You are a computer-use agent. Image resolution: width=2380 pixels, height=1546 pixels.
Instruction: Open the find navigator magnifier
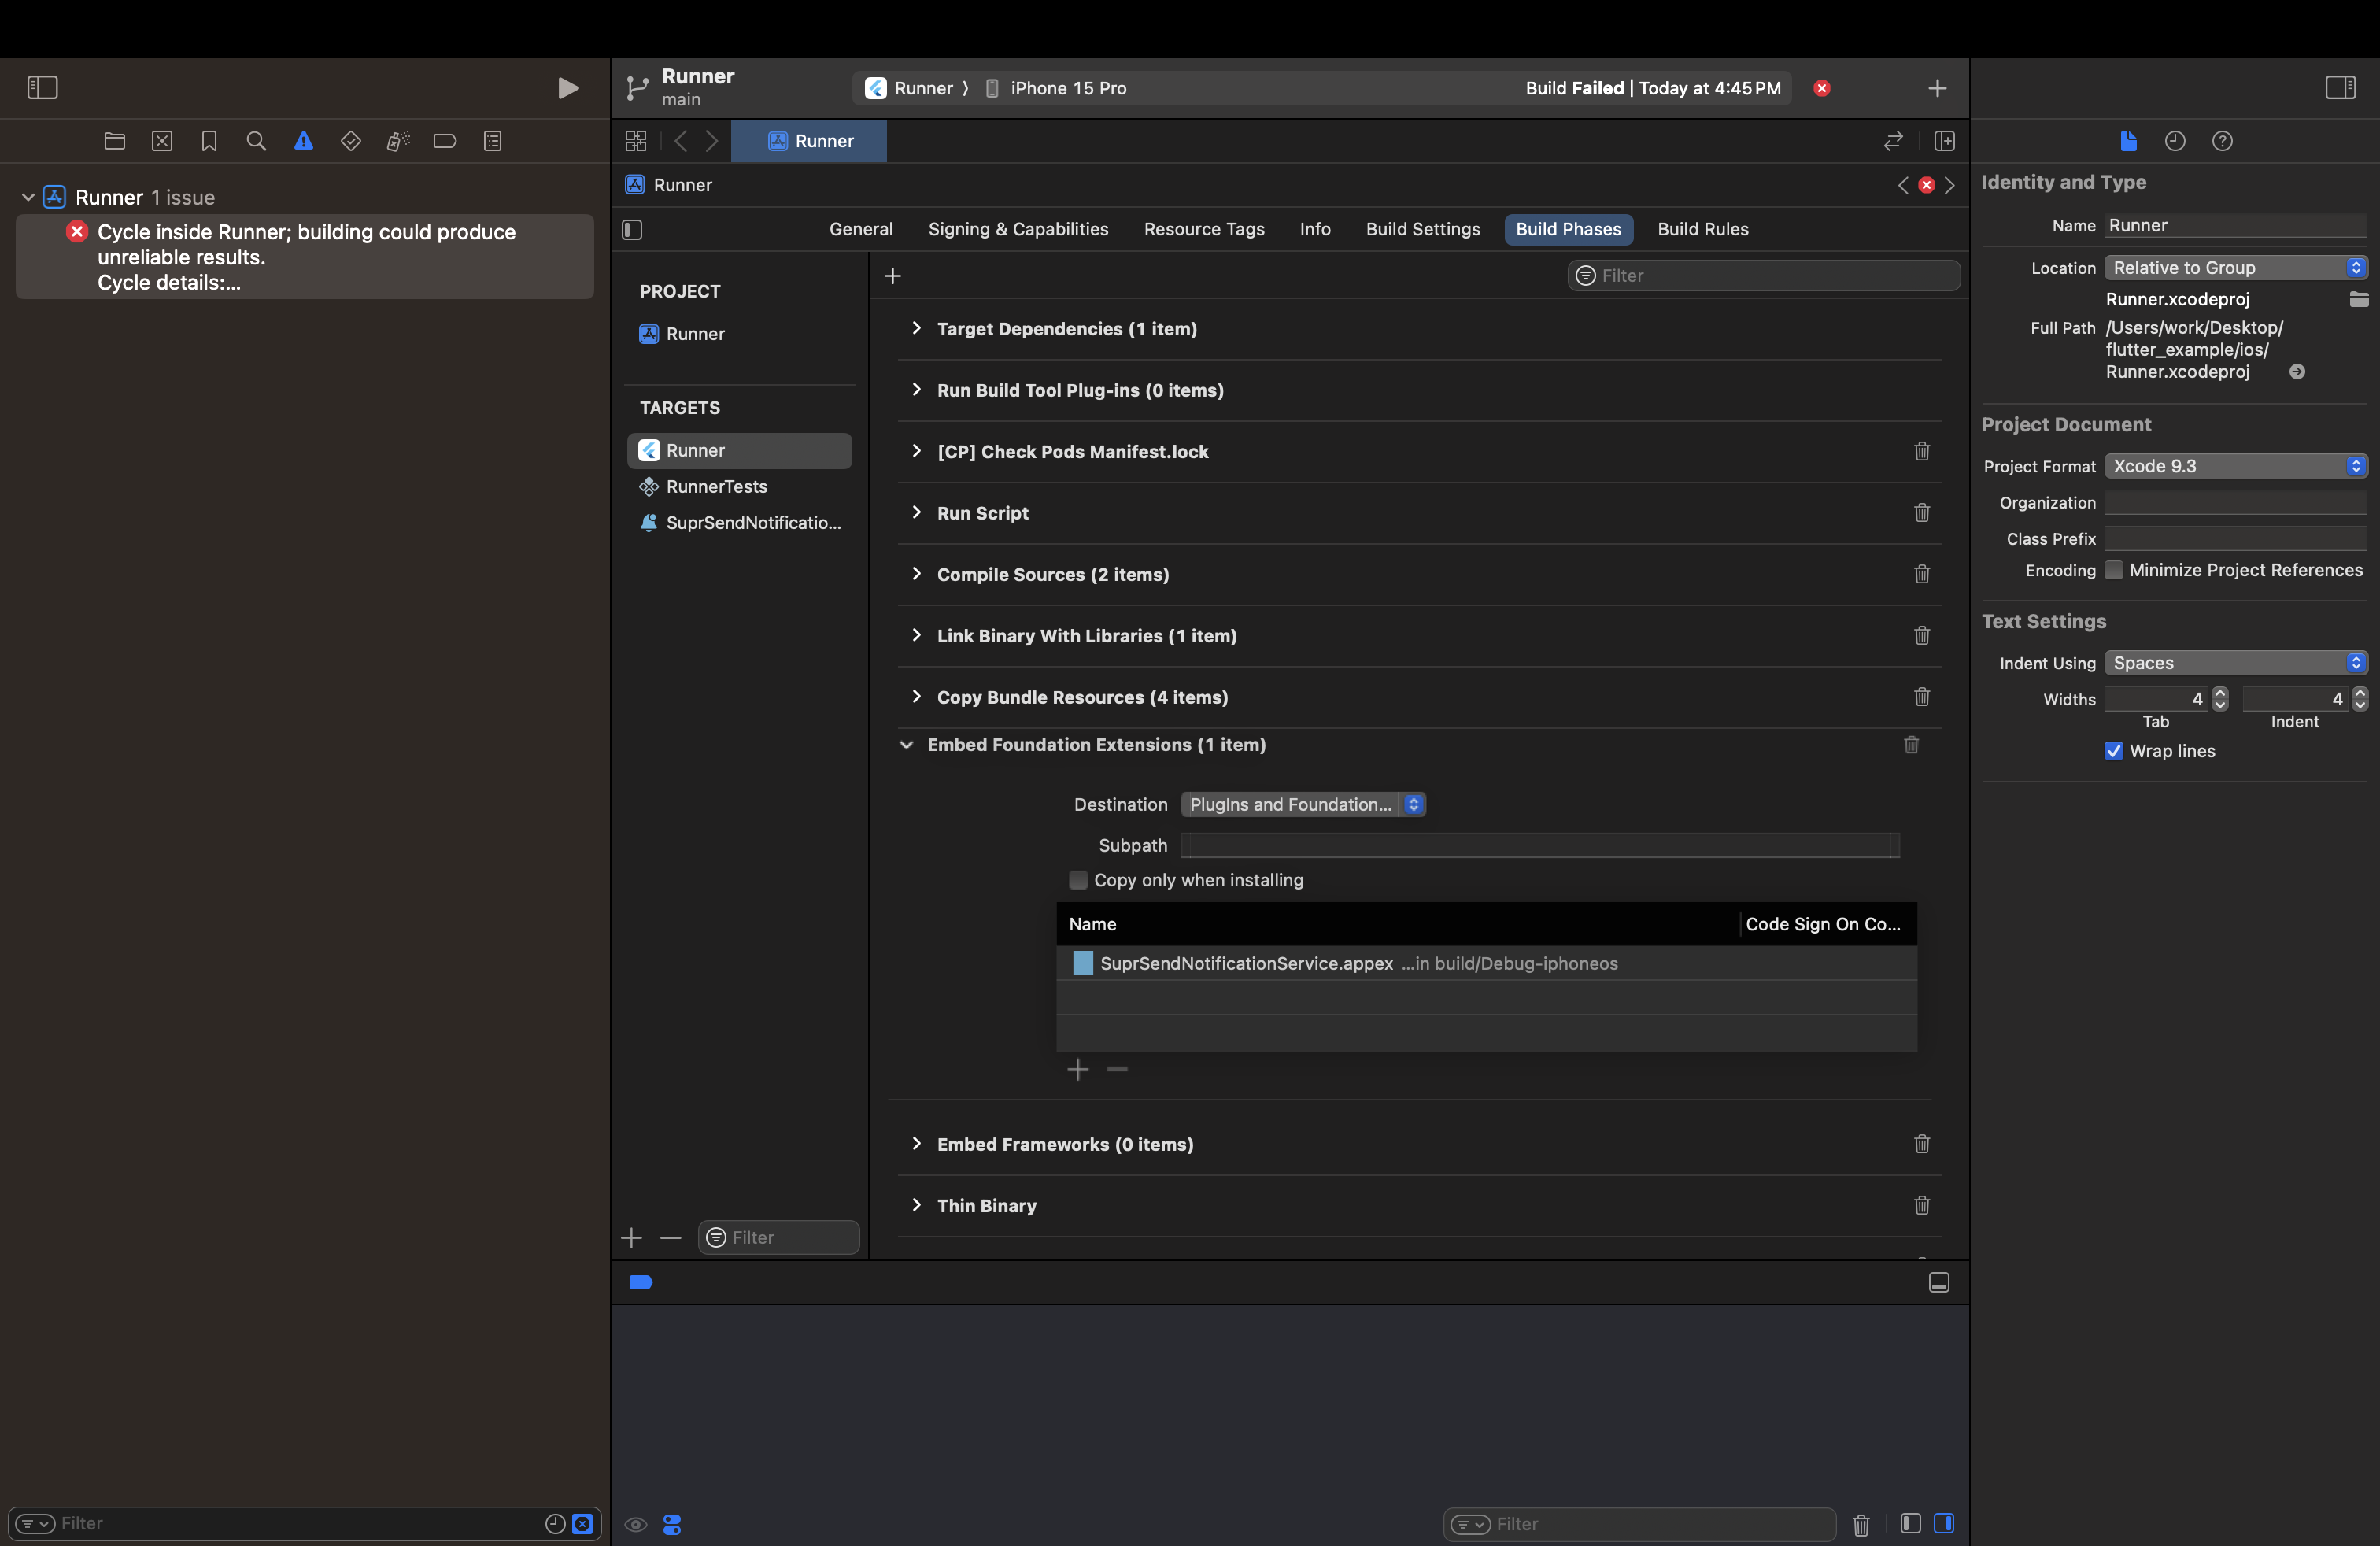(256, 141)
